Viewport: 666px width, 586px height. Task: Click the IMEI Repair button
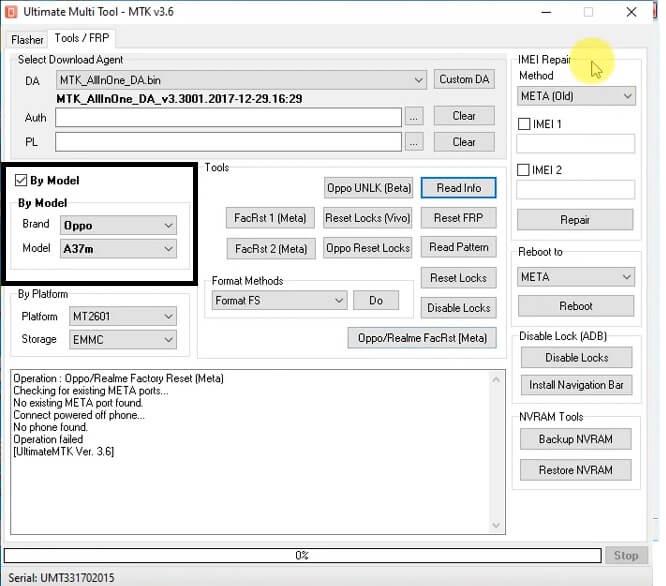[x=575, y=220]
